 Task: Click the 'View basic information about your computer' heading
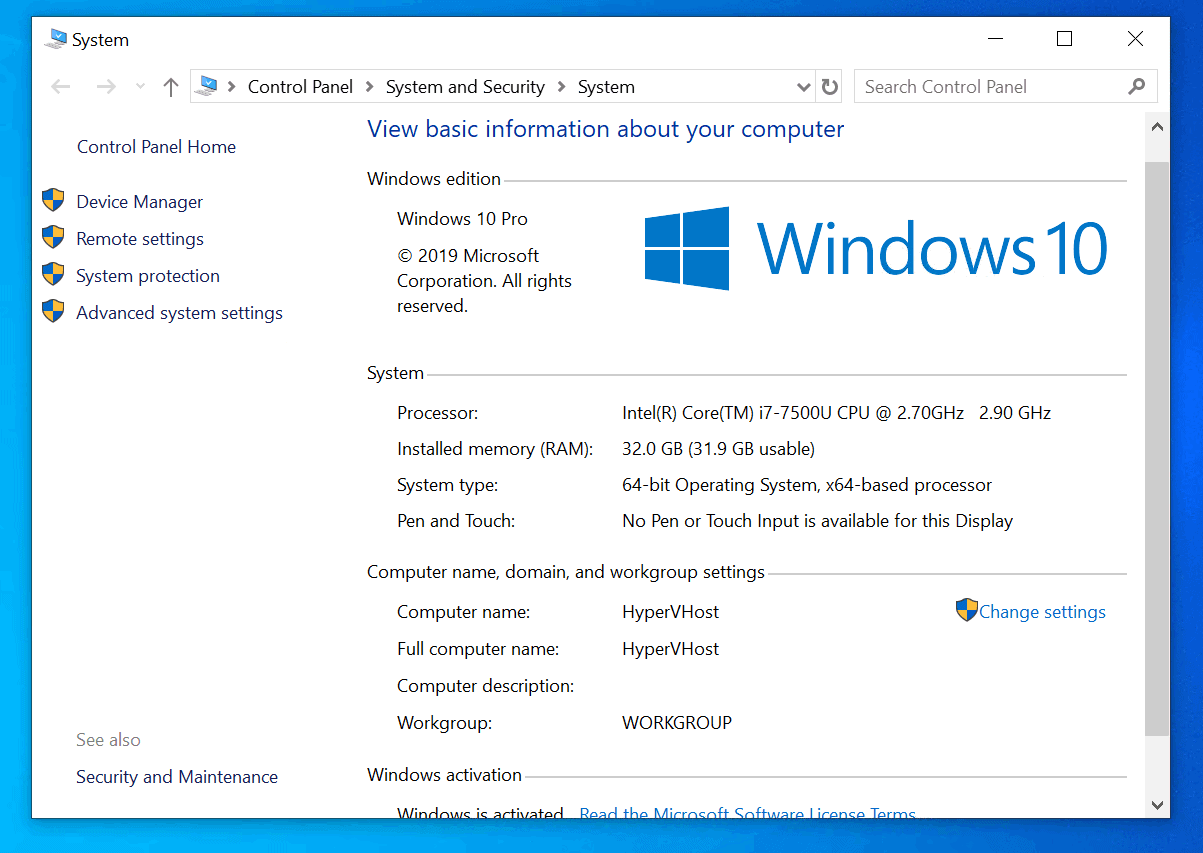[606, 129]
